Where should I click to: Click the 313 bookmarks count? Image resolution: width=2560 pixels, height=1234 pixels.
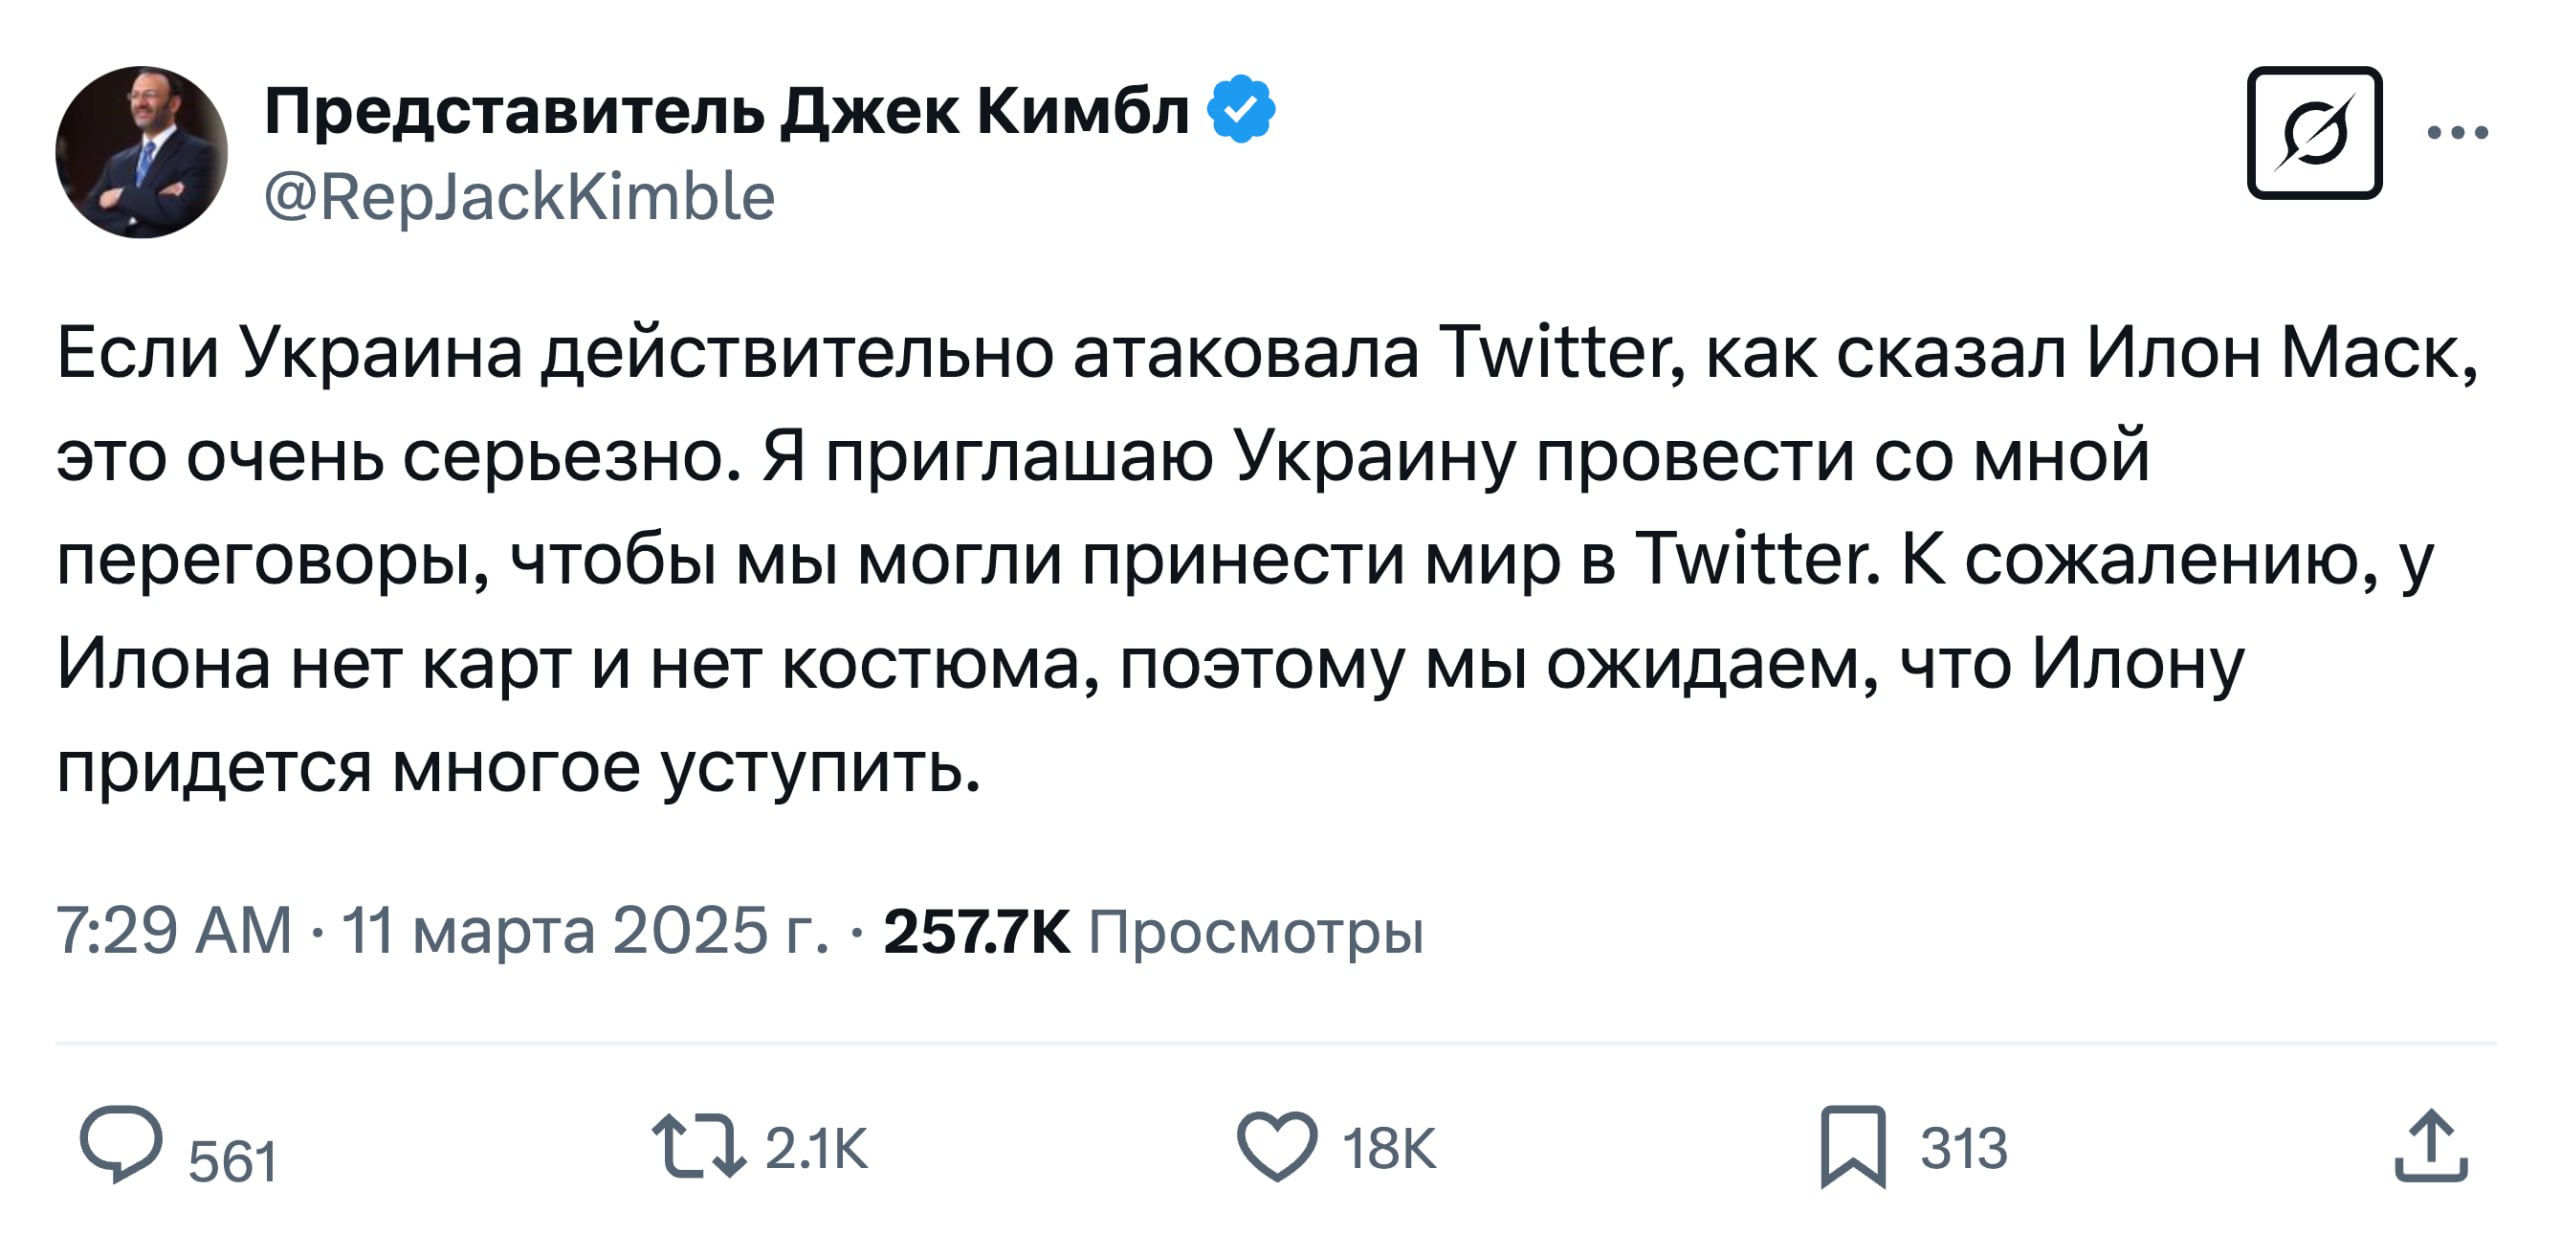coord(1963,1148)
